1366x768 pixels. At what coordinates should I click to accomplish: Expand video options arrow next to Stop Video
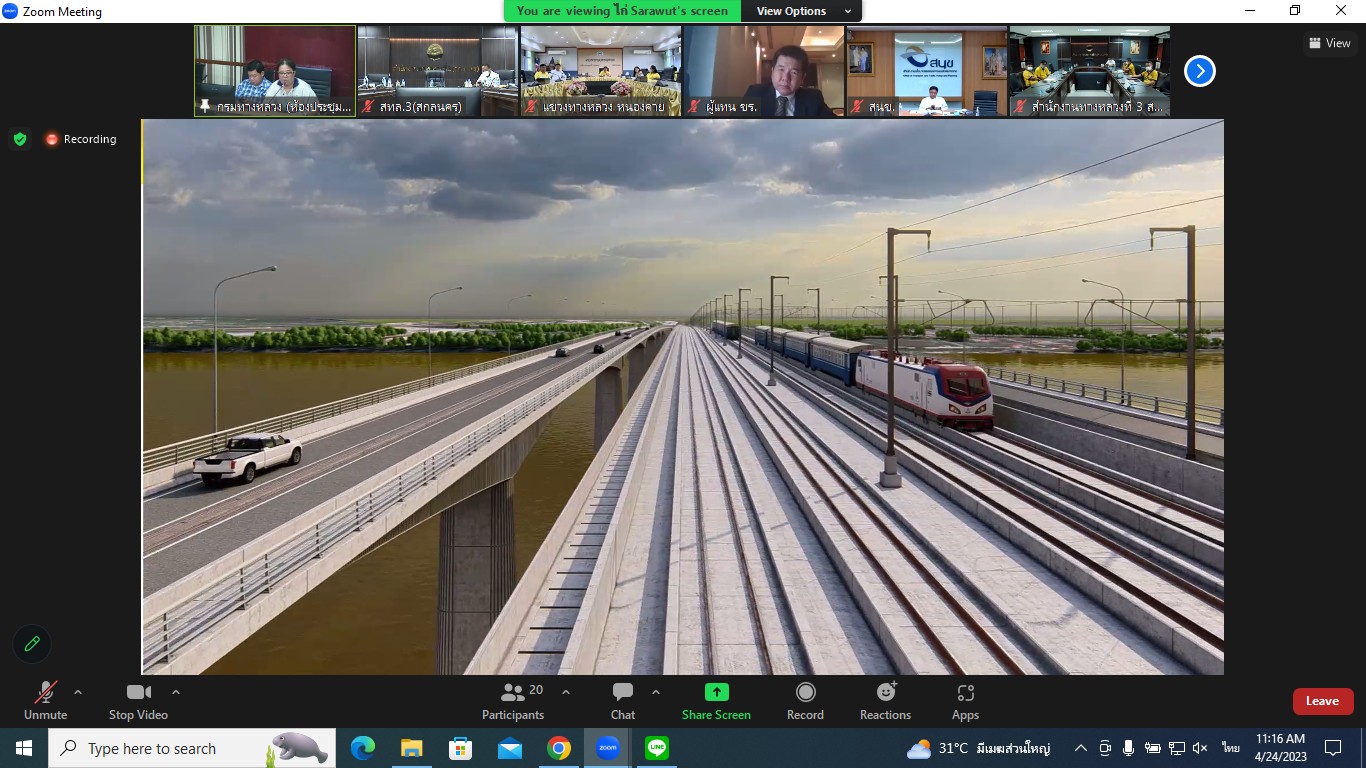(x=176, y=692)
